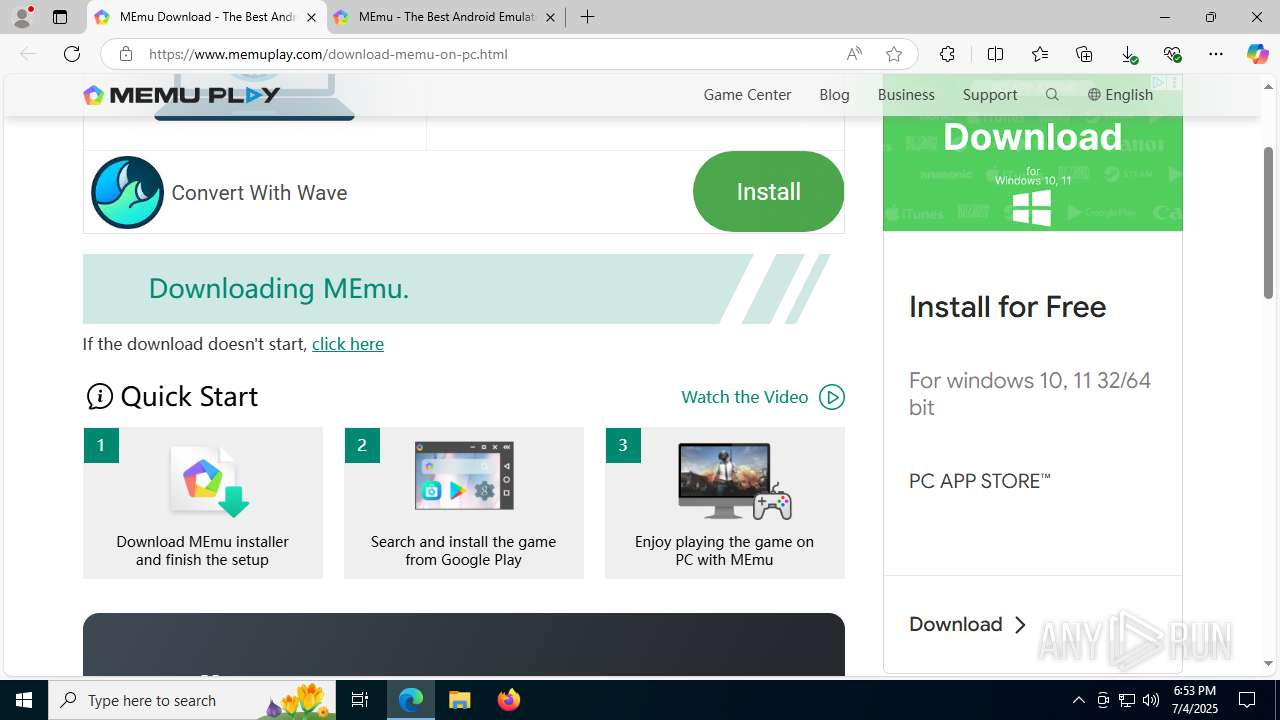Open the Downloads toolbar icon

tap(1128, 54)
